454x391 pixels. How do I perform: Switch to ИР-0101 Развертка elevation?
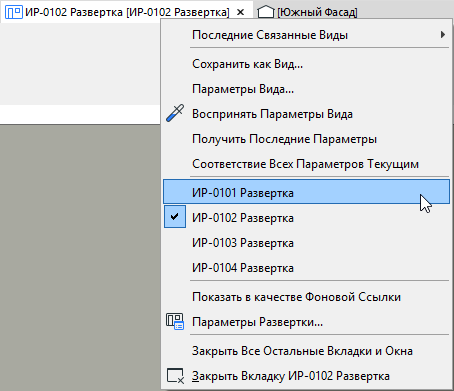[306, 192]
